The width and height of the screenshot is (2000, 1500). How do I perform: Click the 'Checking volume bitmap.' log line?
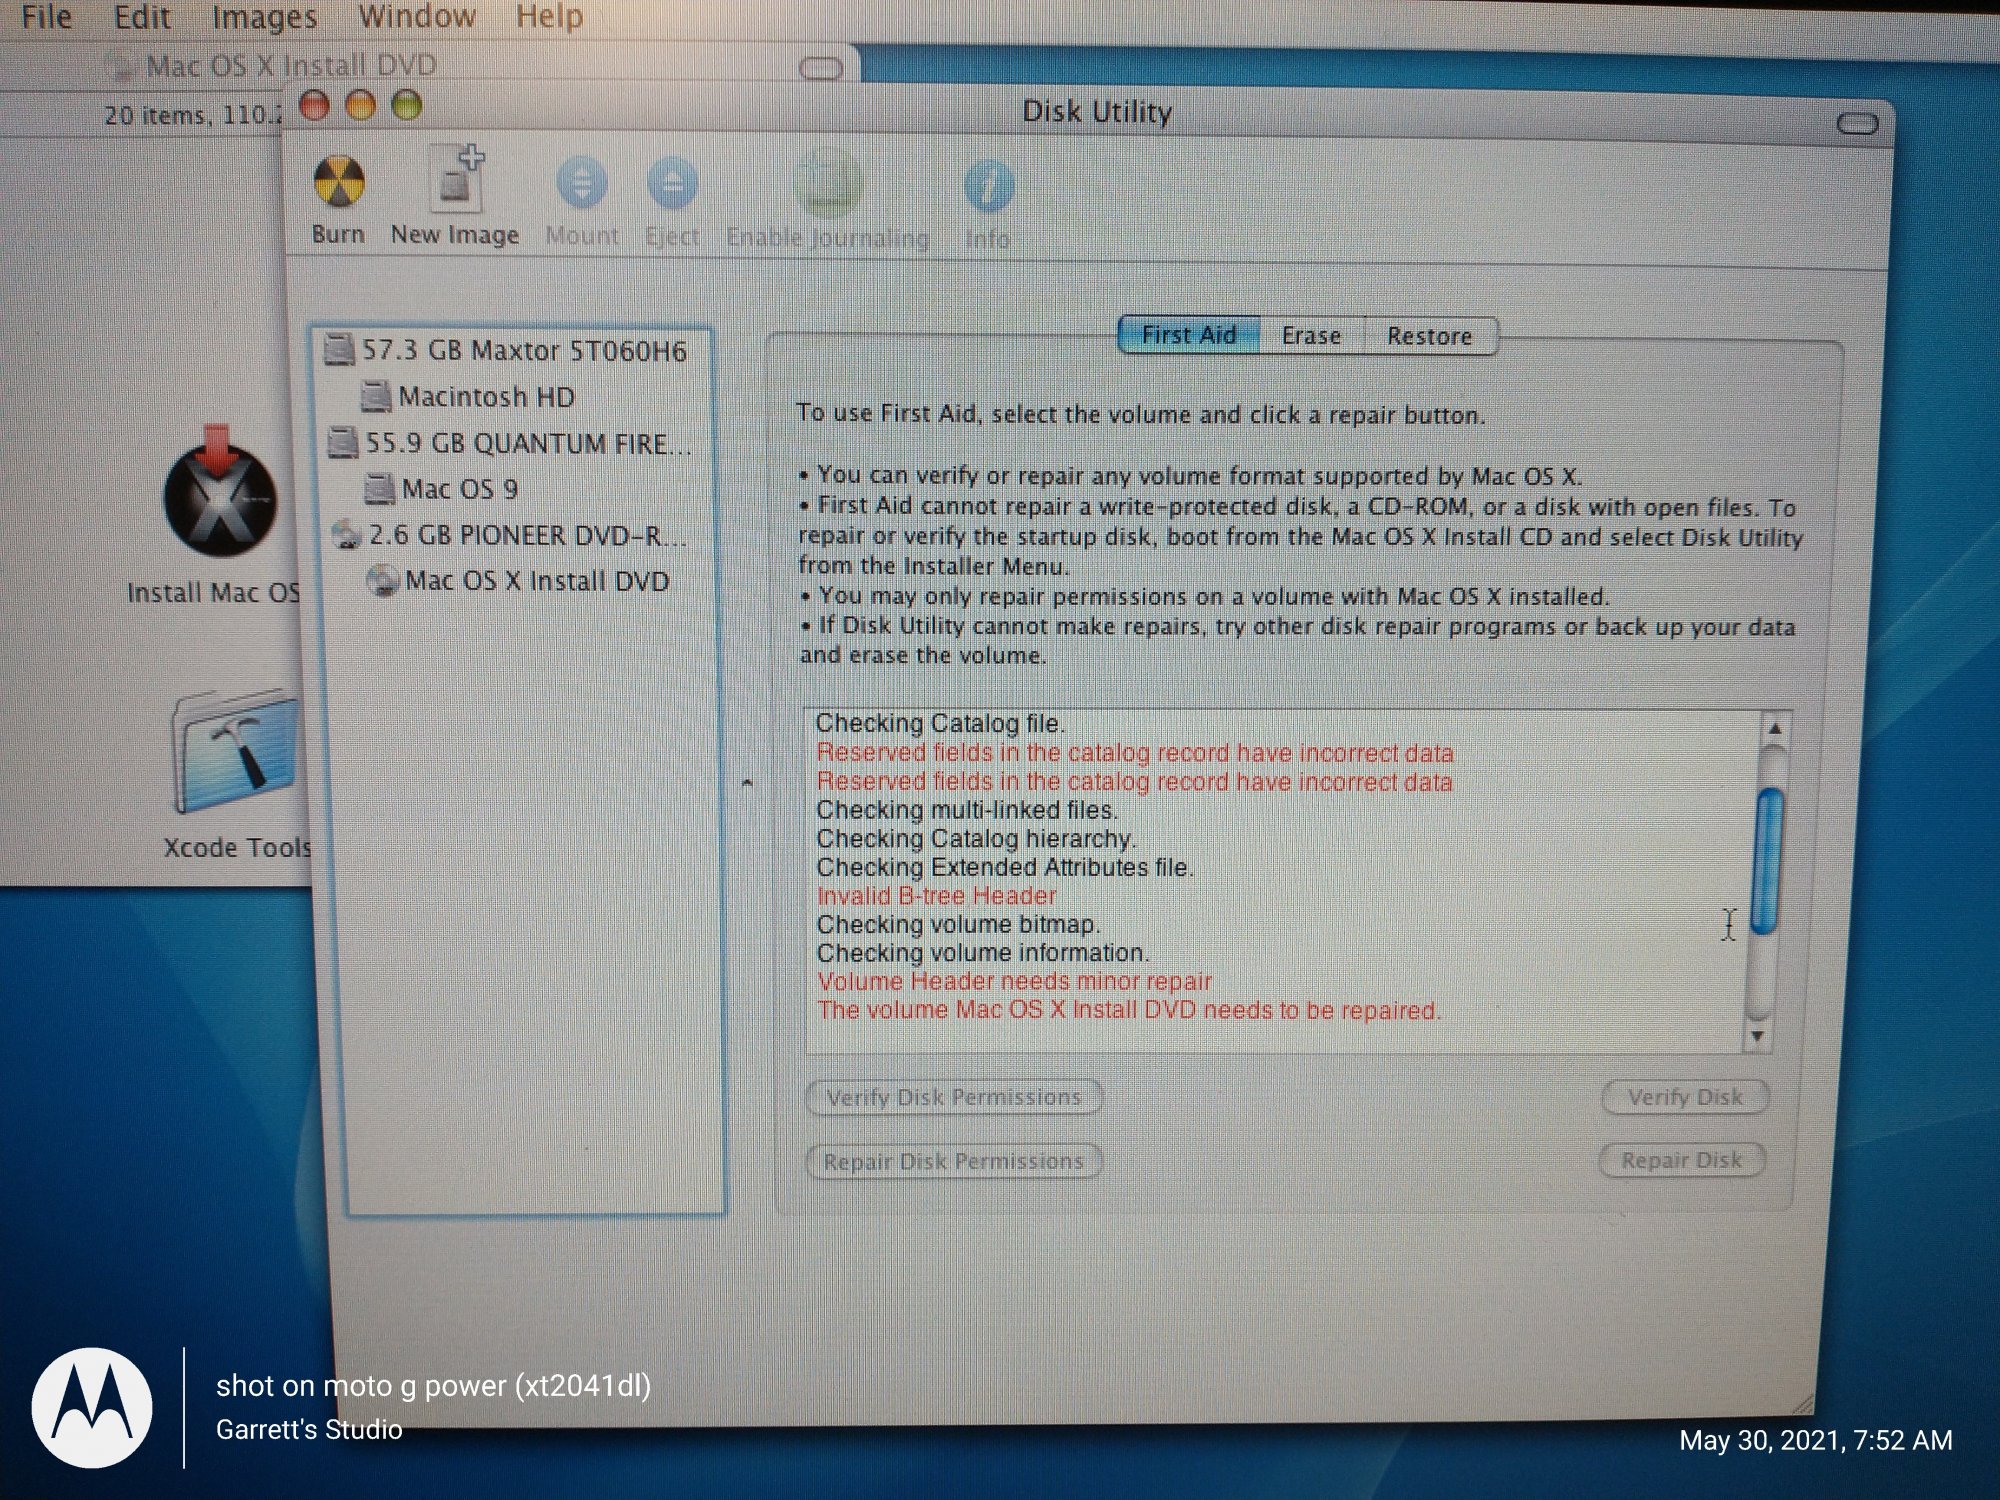click(x=958, y=924)
